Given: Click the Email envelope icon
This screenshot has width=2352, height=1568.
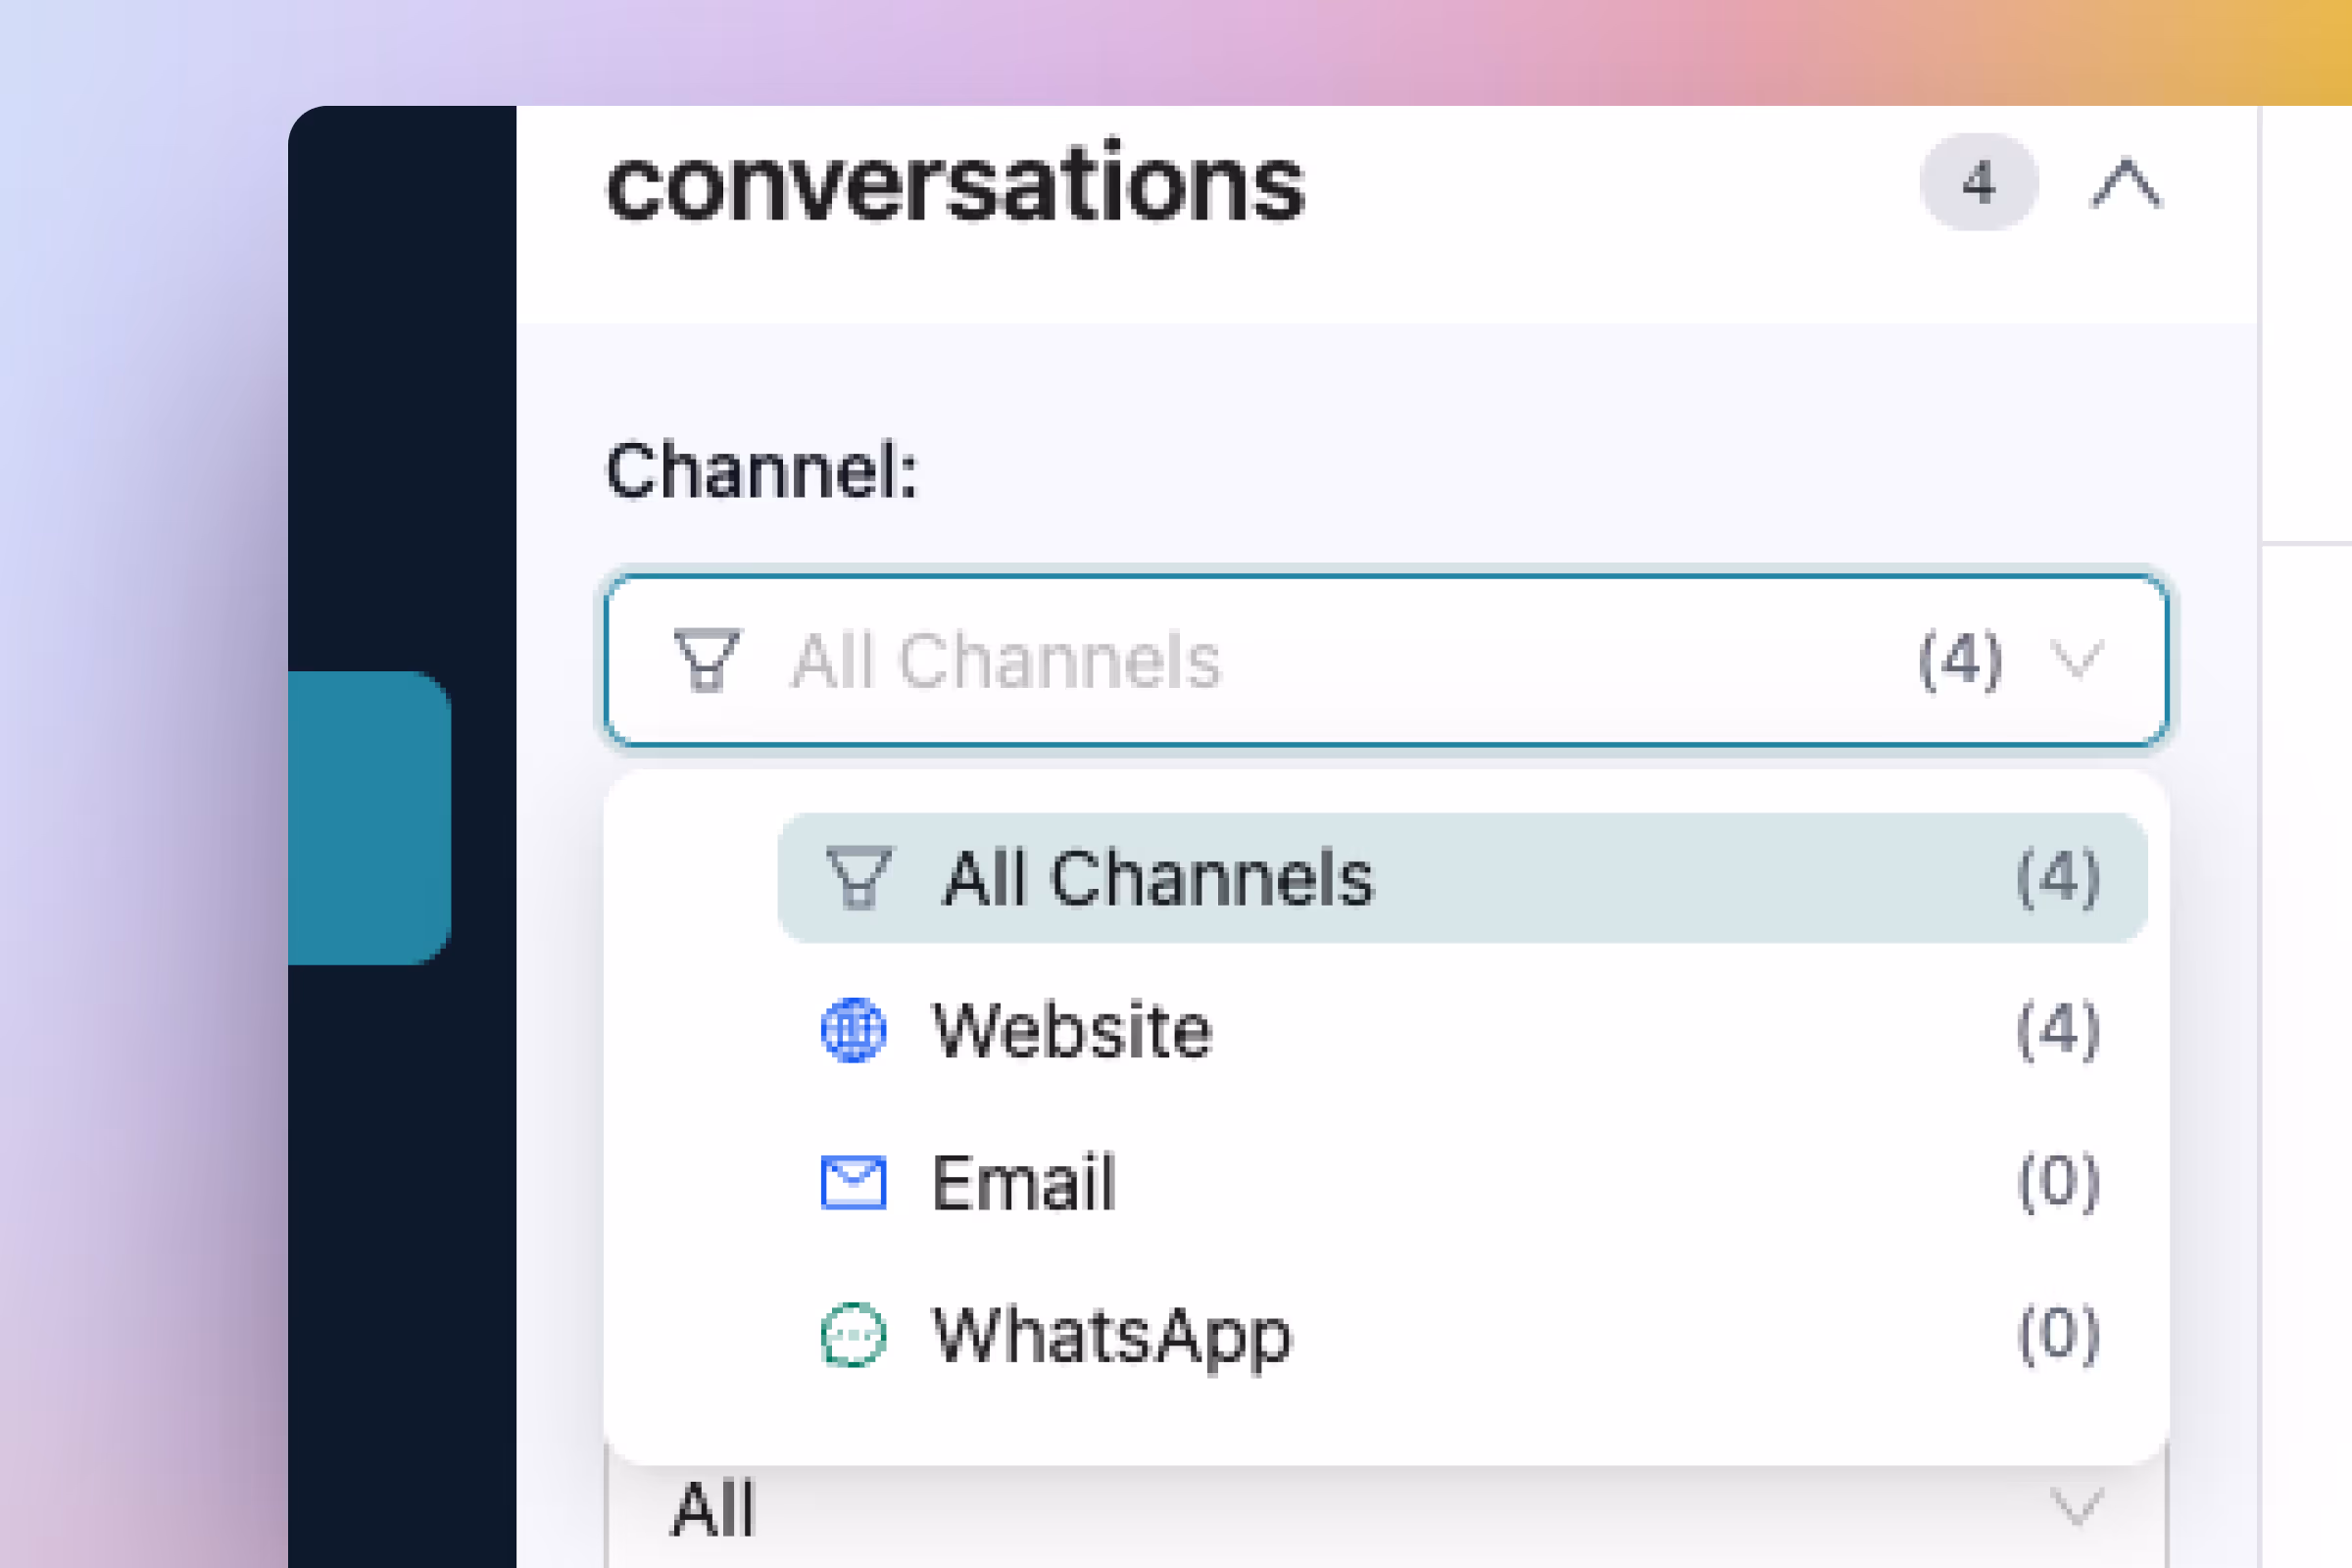Looking at the screenshot, I should (x=853, y=1182).
